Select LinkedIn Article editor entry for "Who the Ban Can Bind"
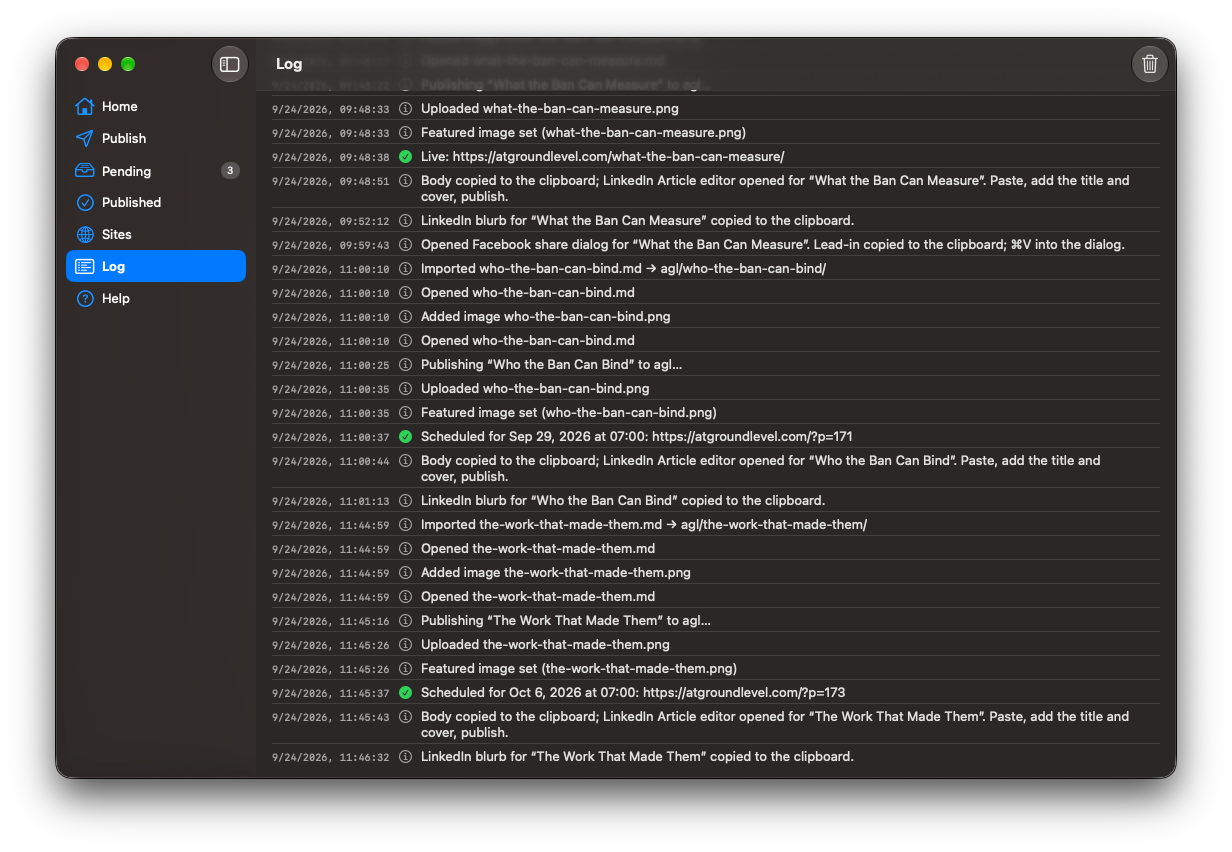This screenshot has width=1232, height=852. coord(716,468)
